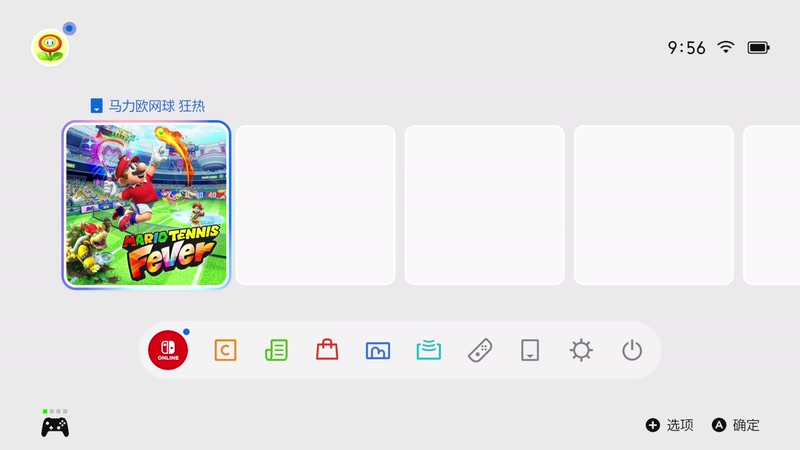Open GameChat orange C icon
The width and height of the screenshot is (800, 450).
pos(225,351)
